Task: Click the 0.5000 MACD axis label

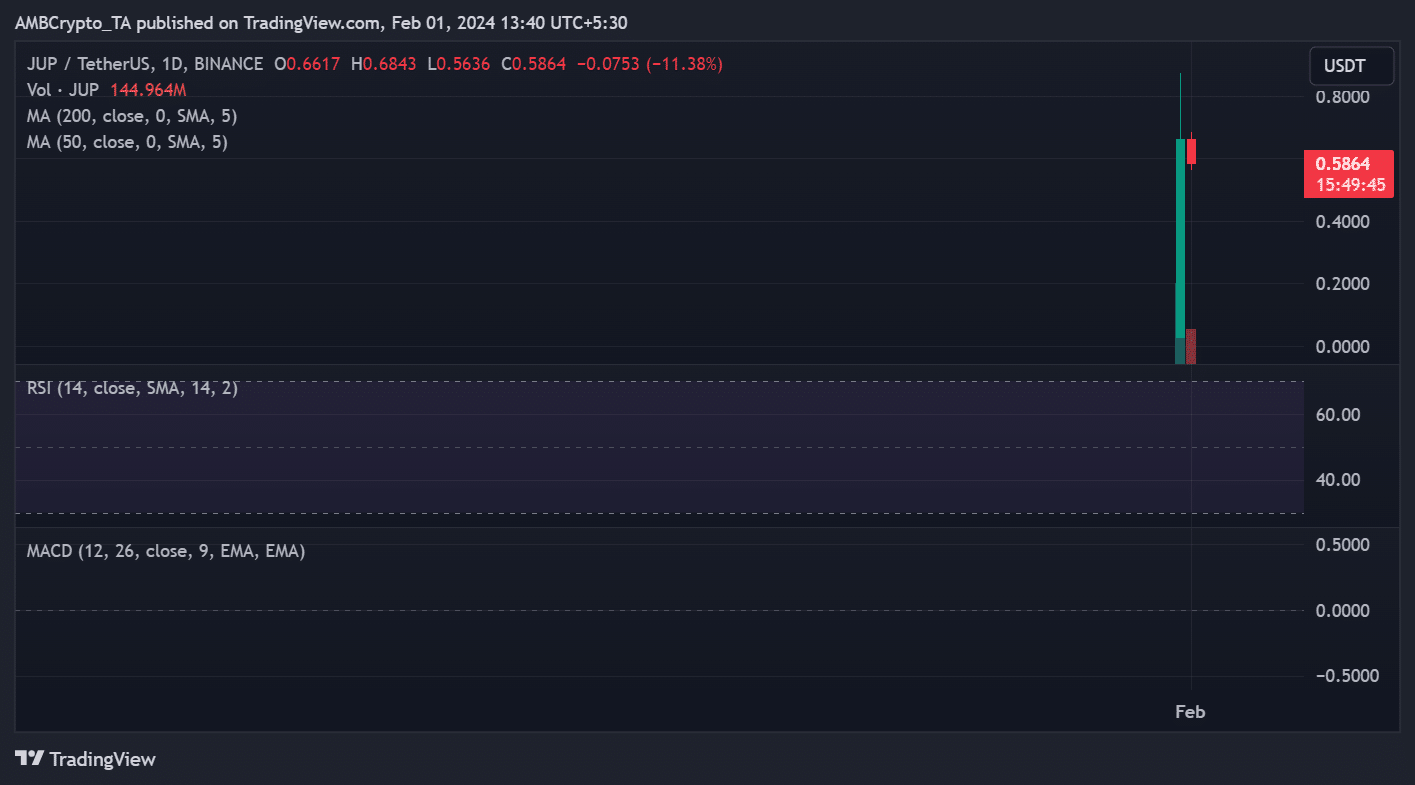Action: point(1344,545)
